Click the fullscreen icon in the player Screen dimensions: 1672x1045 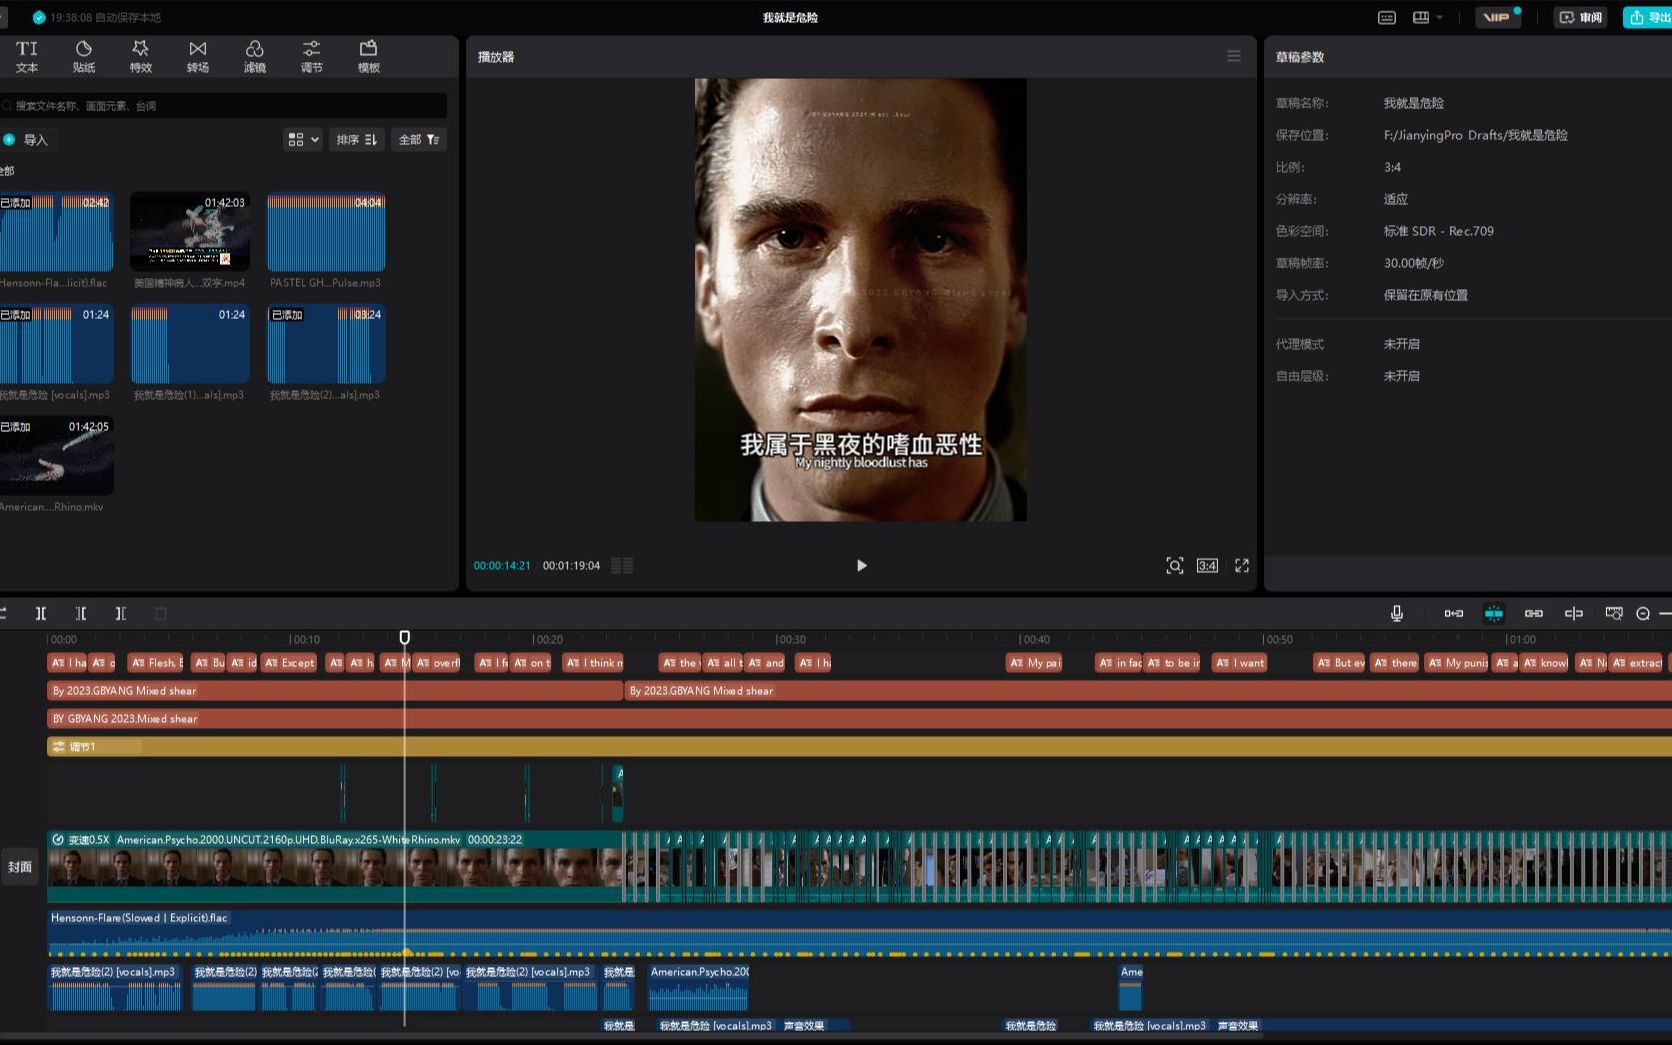tap(1241, 565)
